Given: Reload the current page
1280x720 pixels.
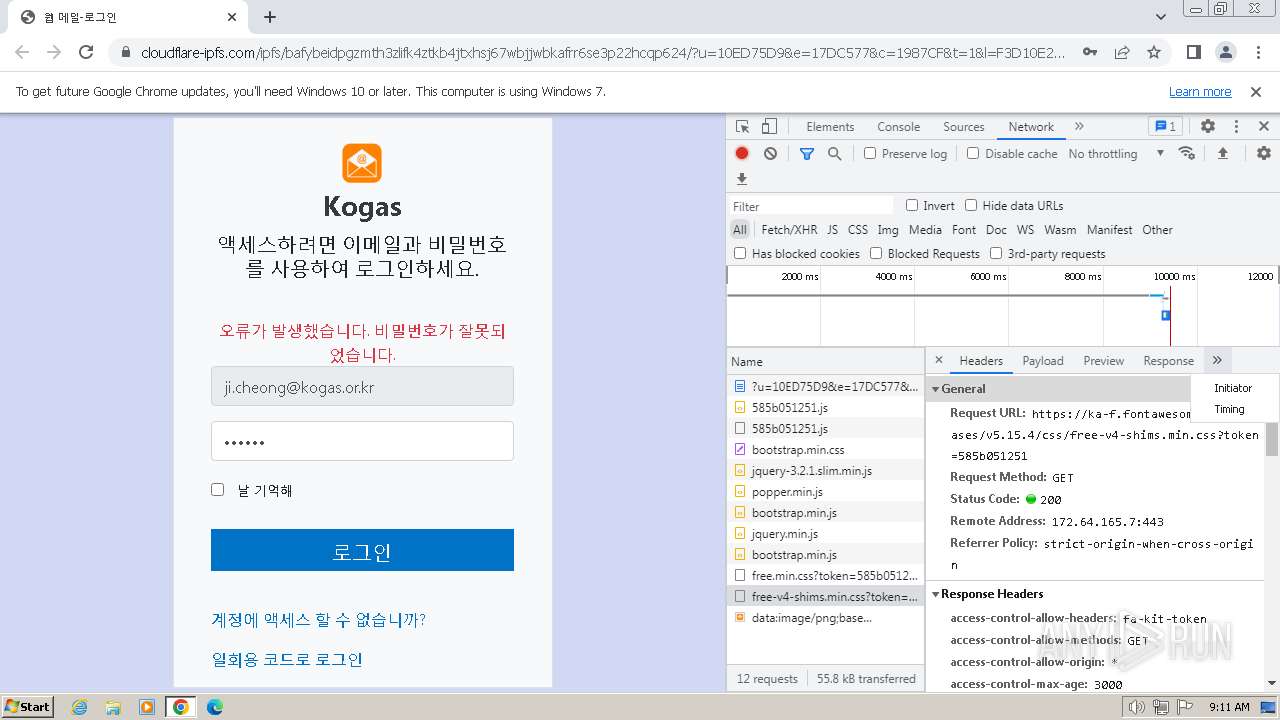Looking at the screenshot, I should pos(86,52).
